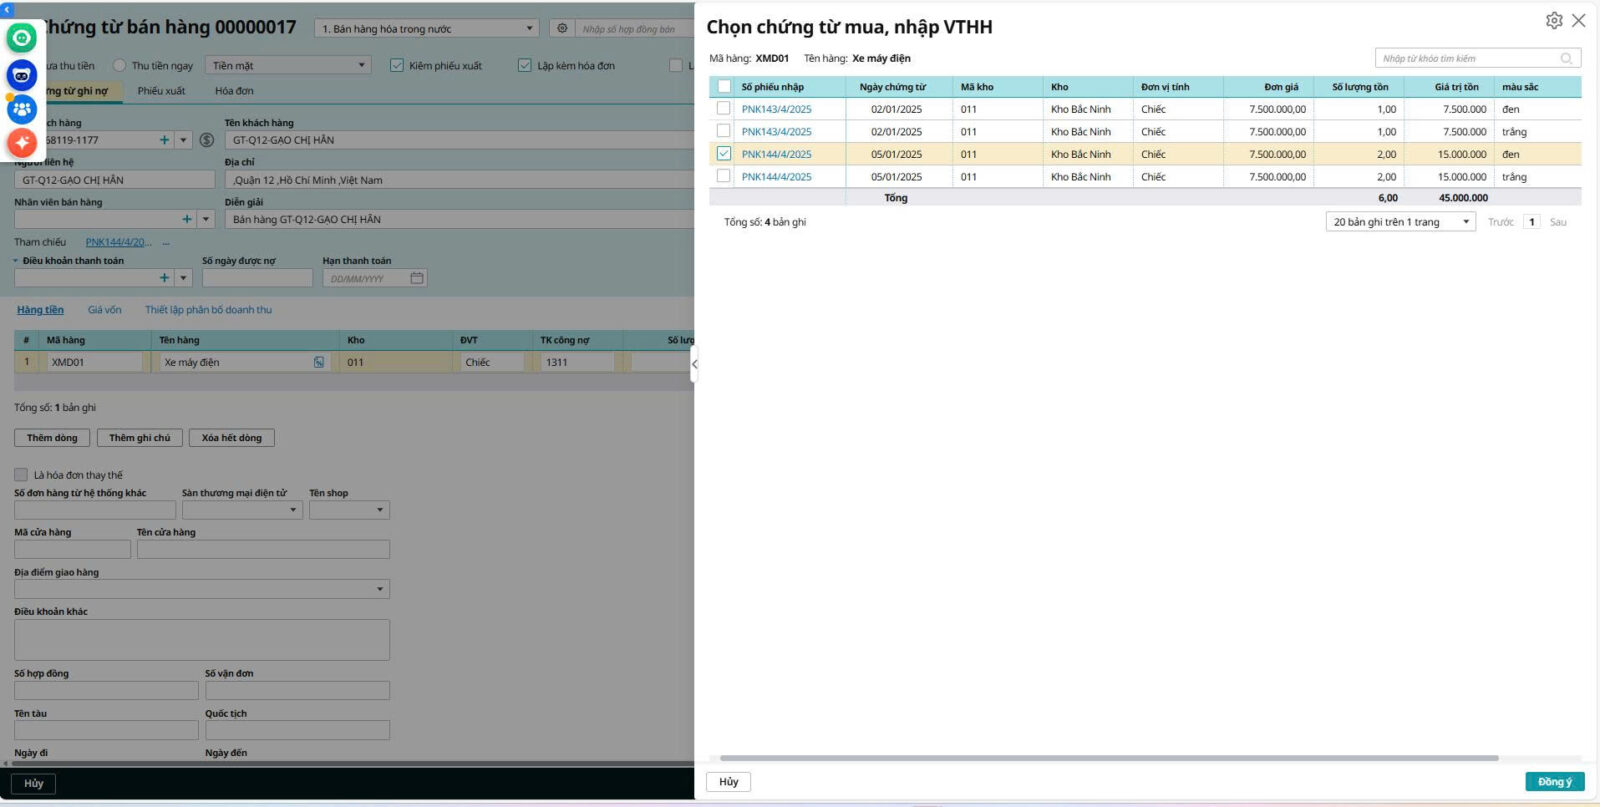Check the PNK143/4/2025 row with màu sắc trắng
The width and height of the screenshot is (1600, 807).
click(x=724, y=131)
